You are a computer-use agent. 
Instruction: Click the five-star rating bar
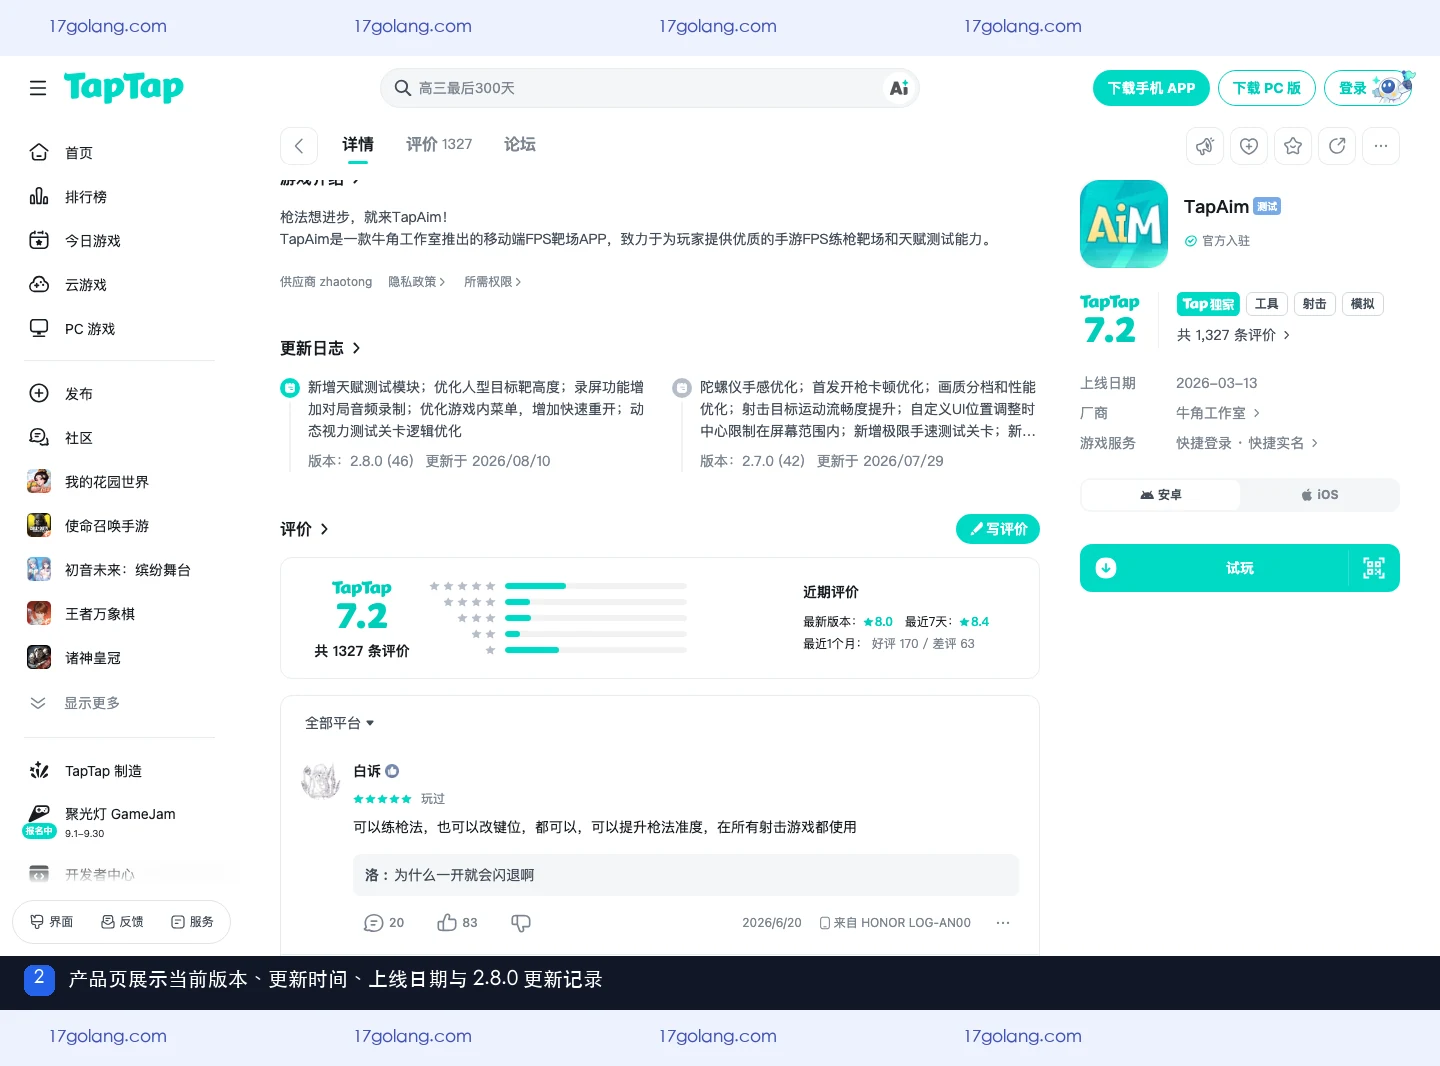596,586
